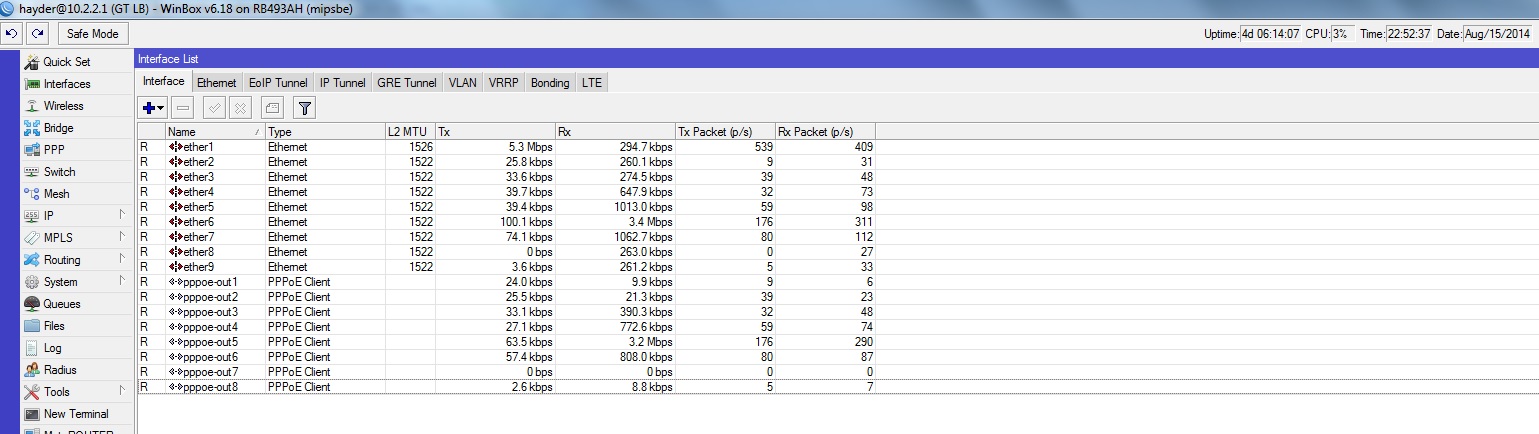Image resolution: width=1539 pixels, height=434 pixels.
Task: Switch to the VRRP tab
Action: 504,83
